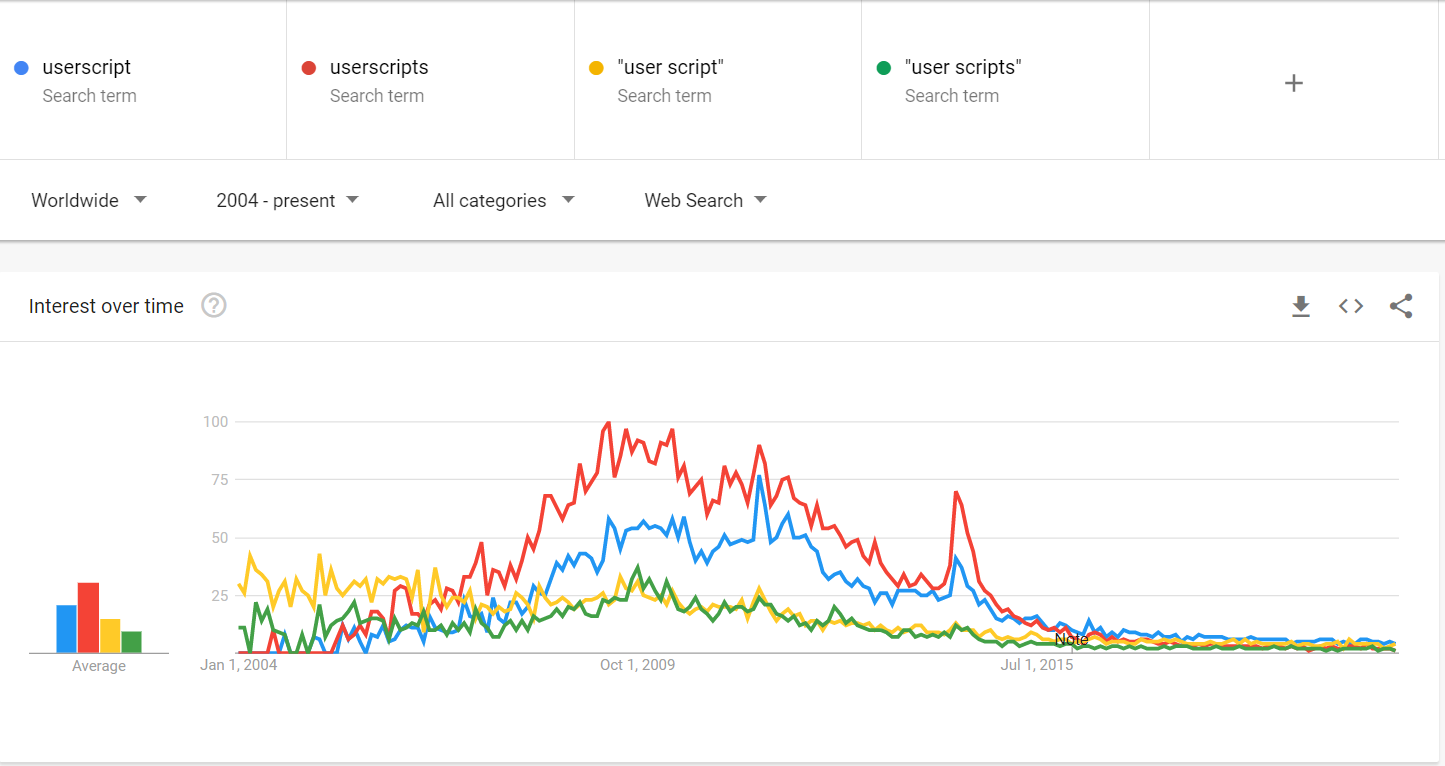
Task: Click the share icon on chart
Action: 1401,306
